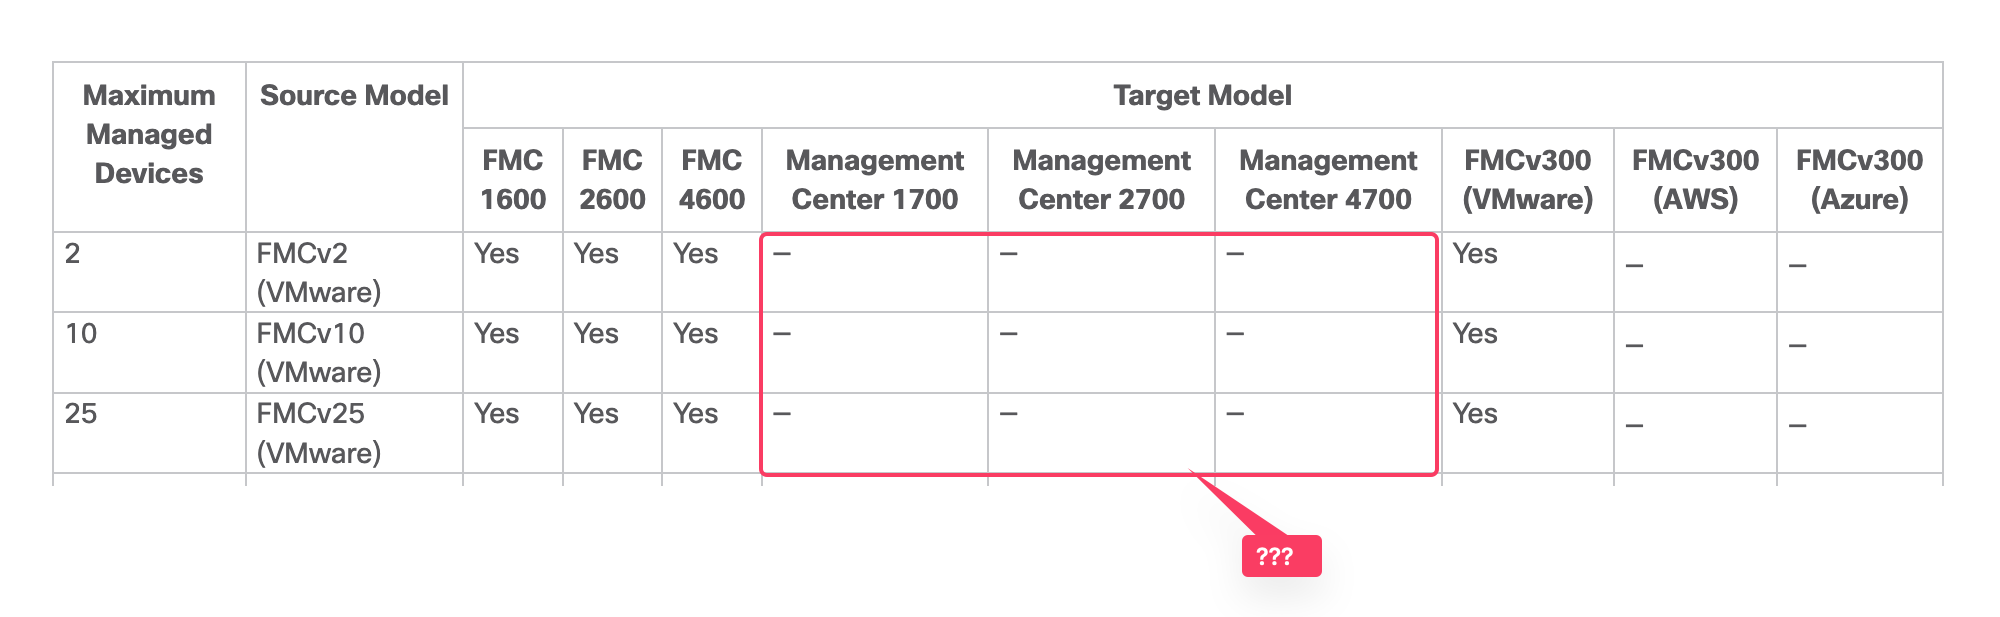Viewport: 2000px width, 617px height.
Task: Select the FMC 1600 column header
Action: 513,180
